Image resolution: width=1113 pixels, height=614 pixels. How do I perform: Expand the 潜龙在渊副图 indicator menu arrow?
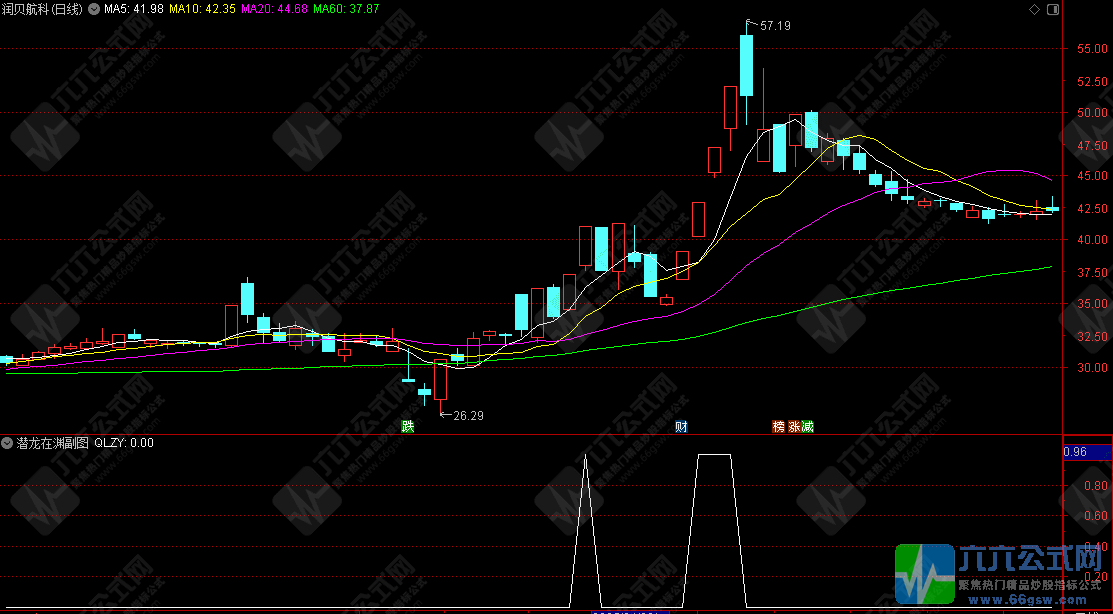pyautogui.click(x=7, y=442)
